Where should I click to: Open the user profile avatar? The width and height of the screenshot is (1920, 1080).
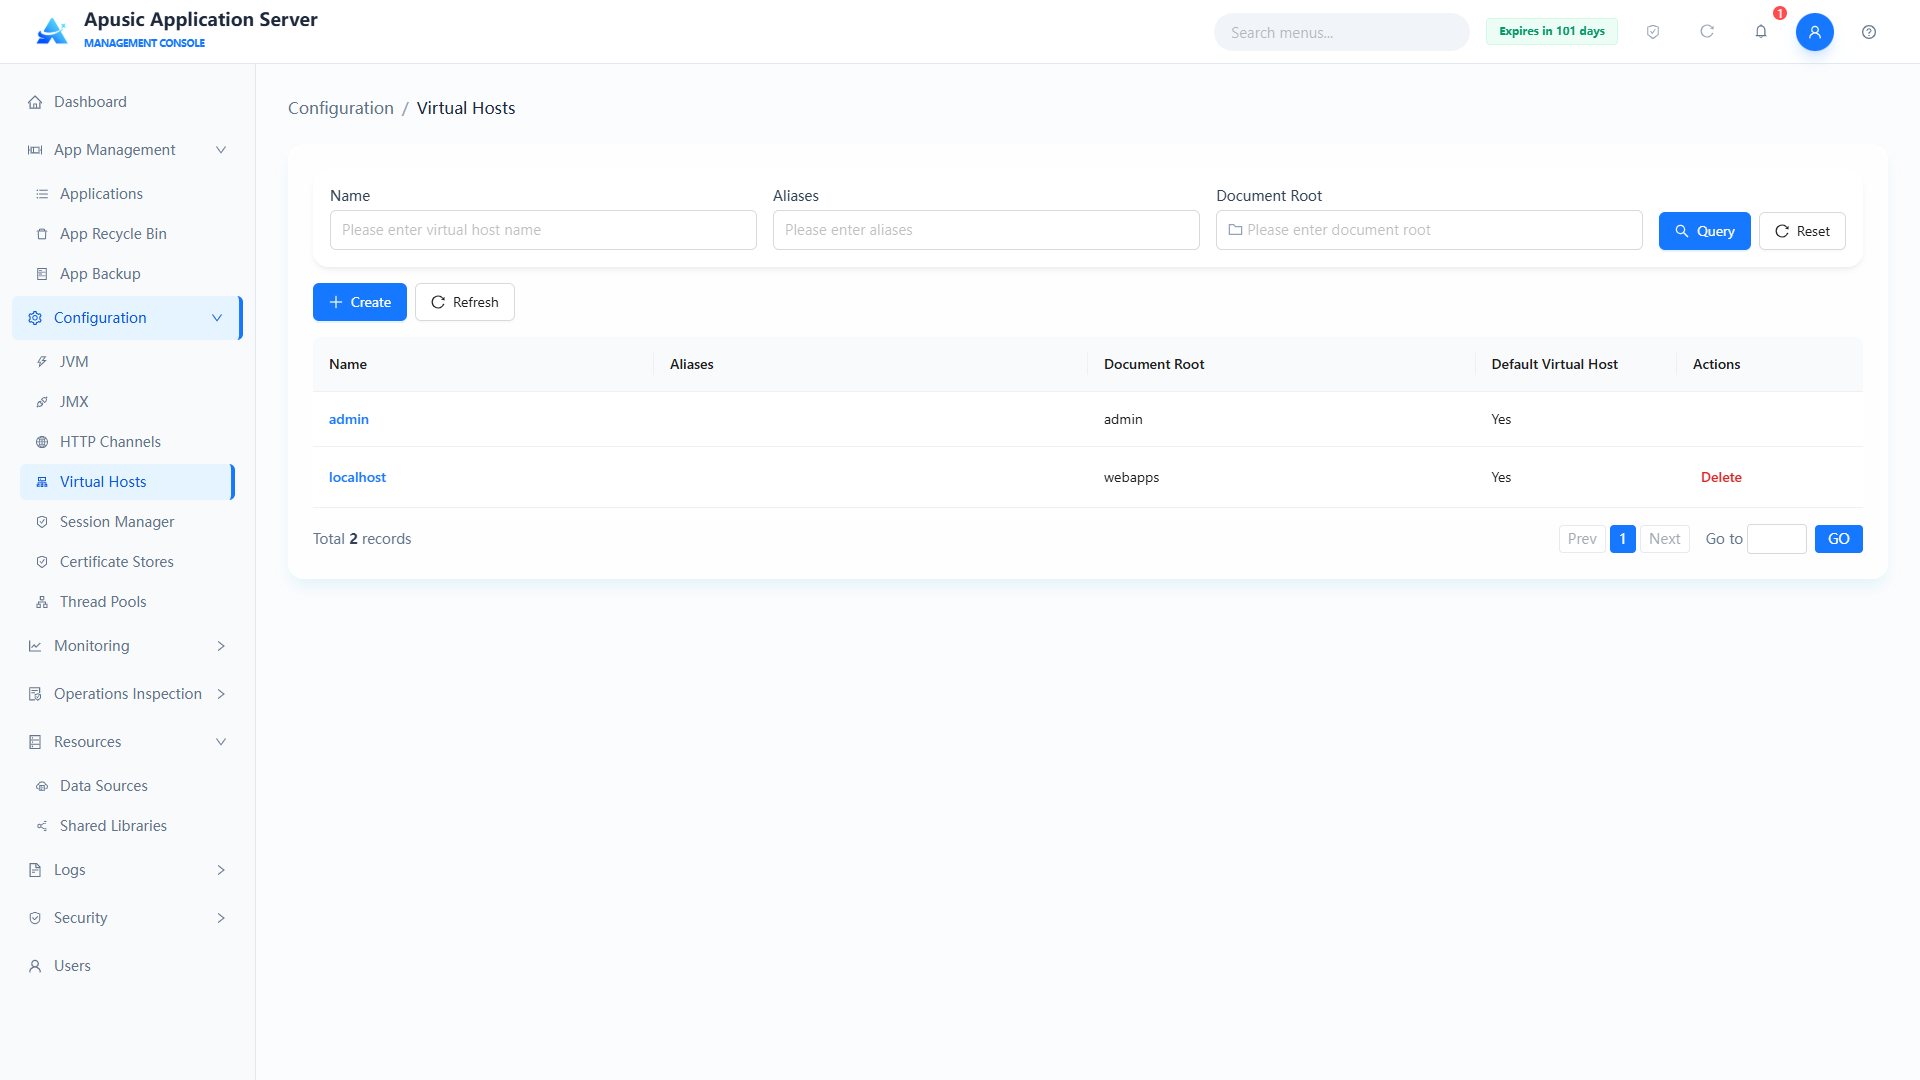pyautogui.click(x=1815, y=32)
